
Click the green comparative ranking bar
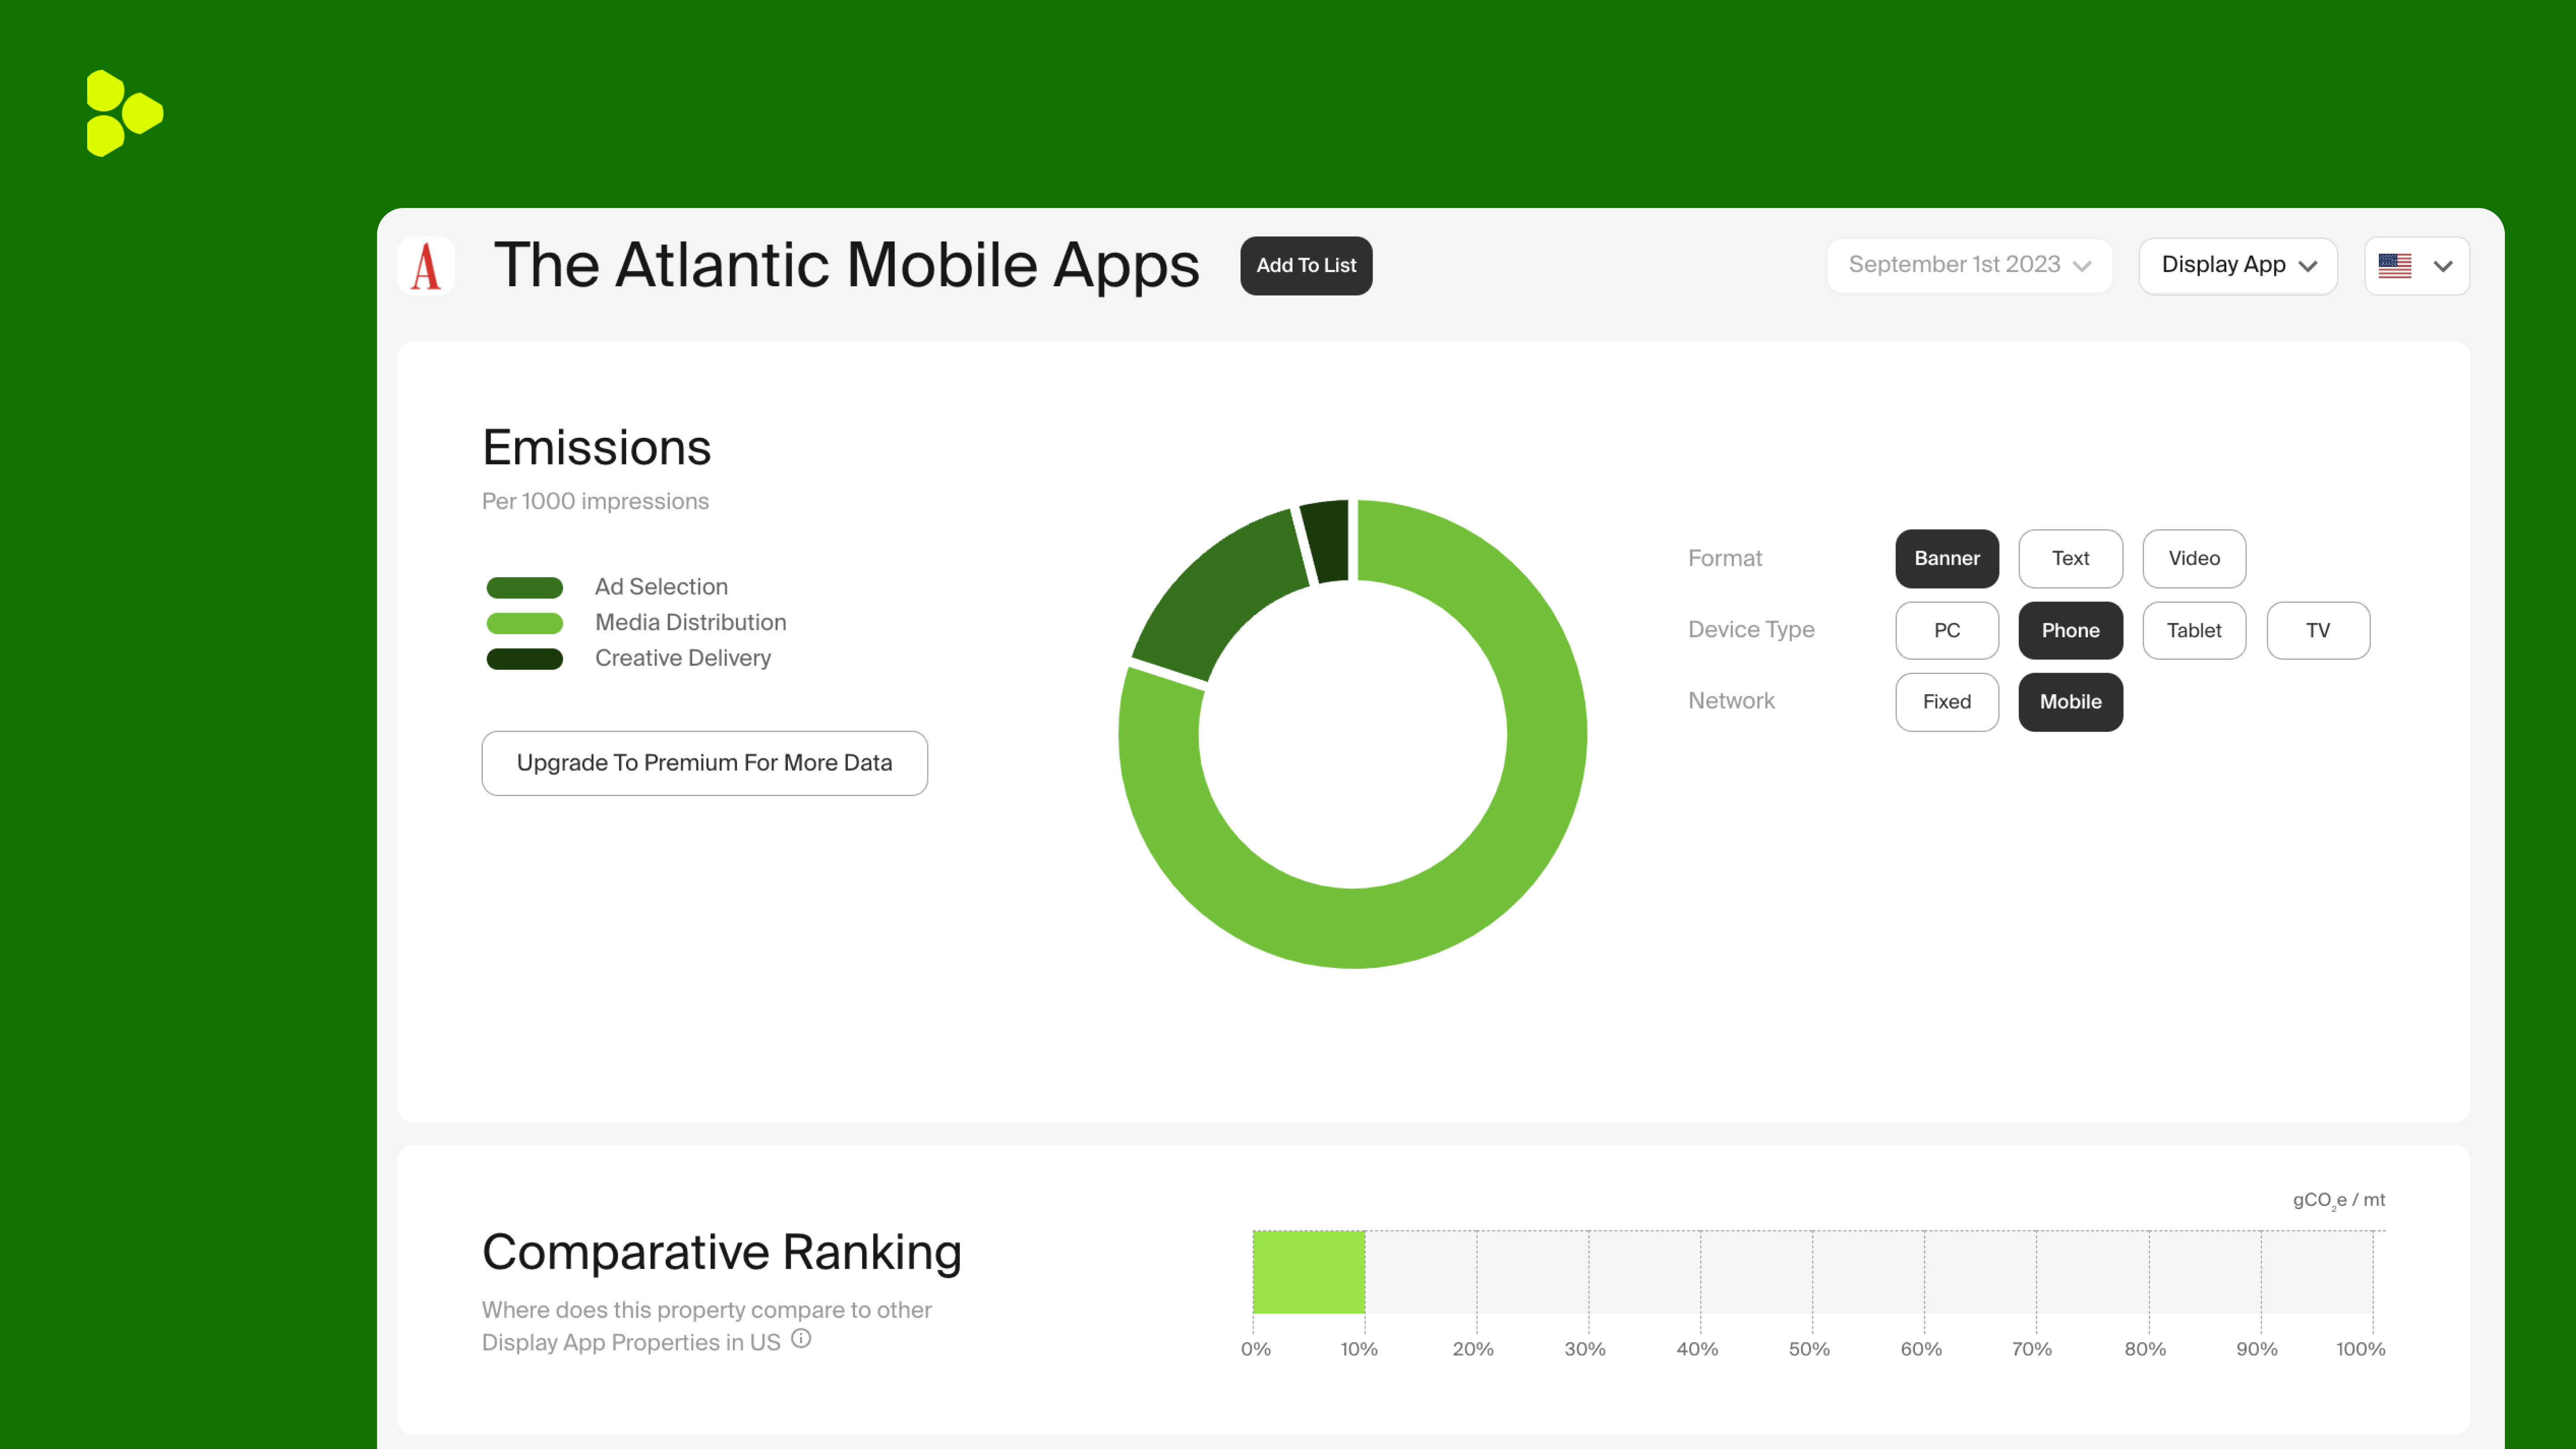[1308, 1272]
